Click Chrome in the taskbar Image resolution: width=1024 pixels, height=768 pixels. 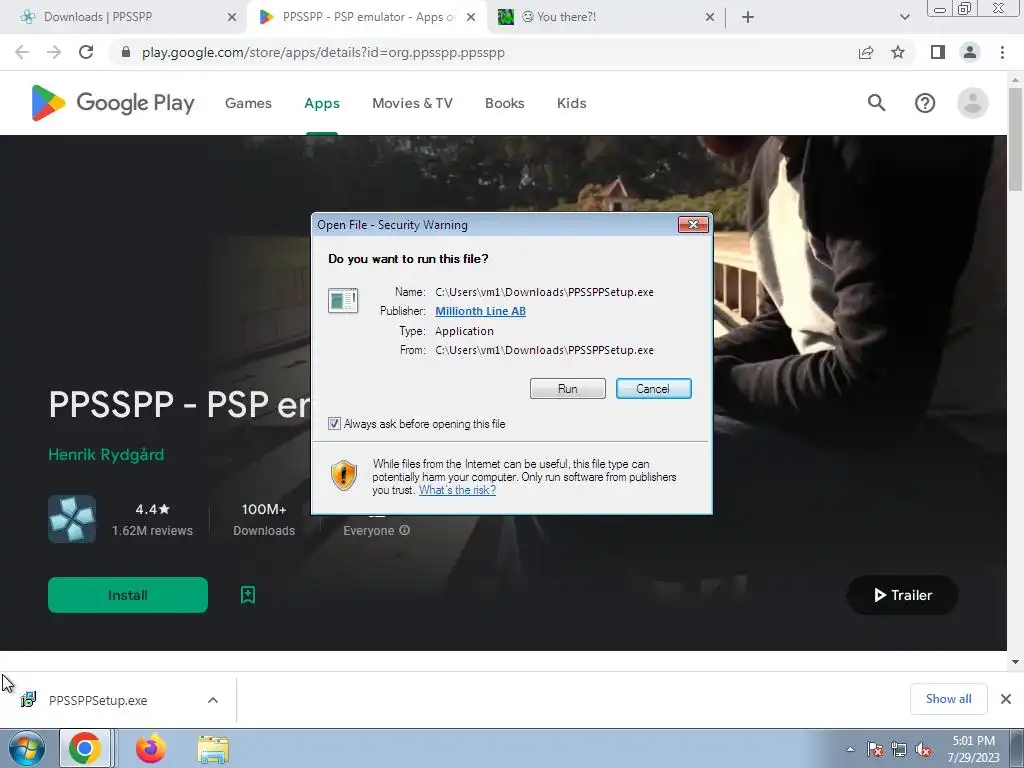[85, 749]
